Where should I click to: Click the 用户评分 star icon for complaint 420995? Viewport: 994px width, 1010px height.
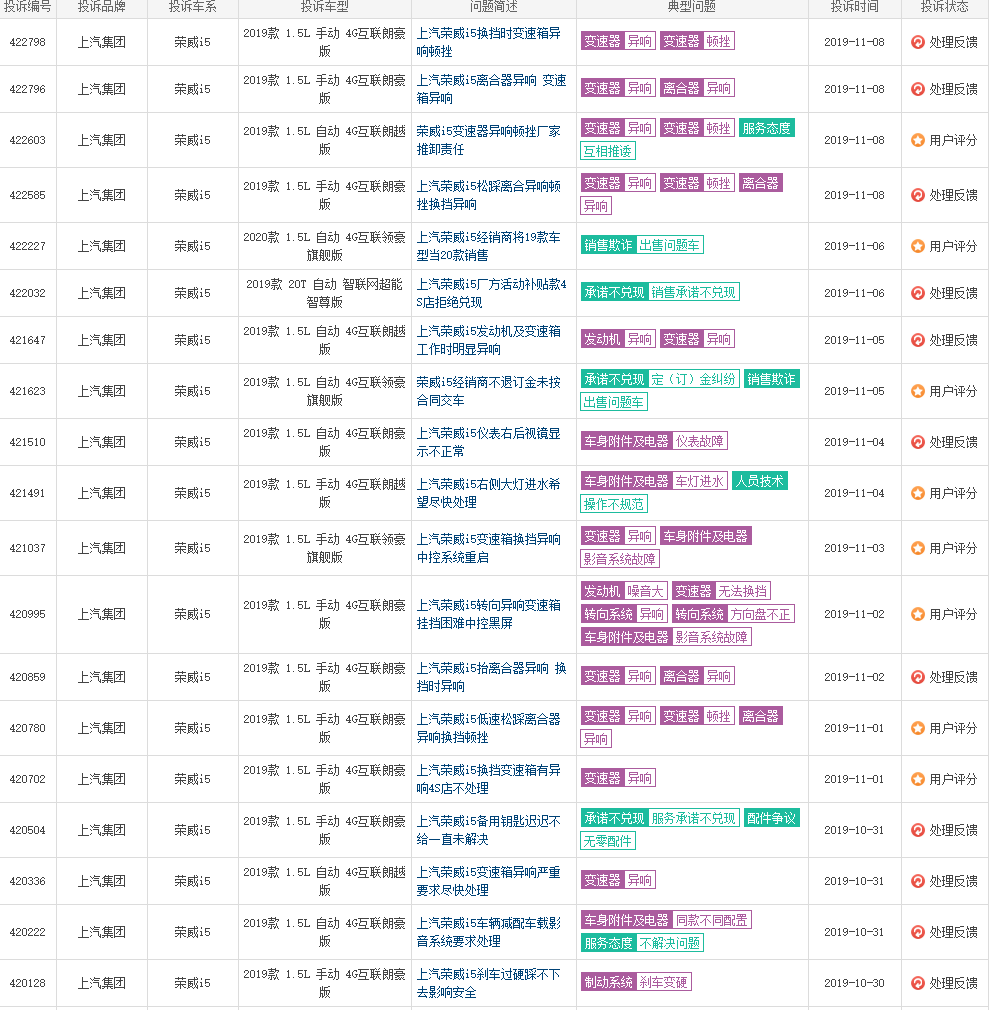click(x=917, y=614)
